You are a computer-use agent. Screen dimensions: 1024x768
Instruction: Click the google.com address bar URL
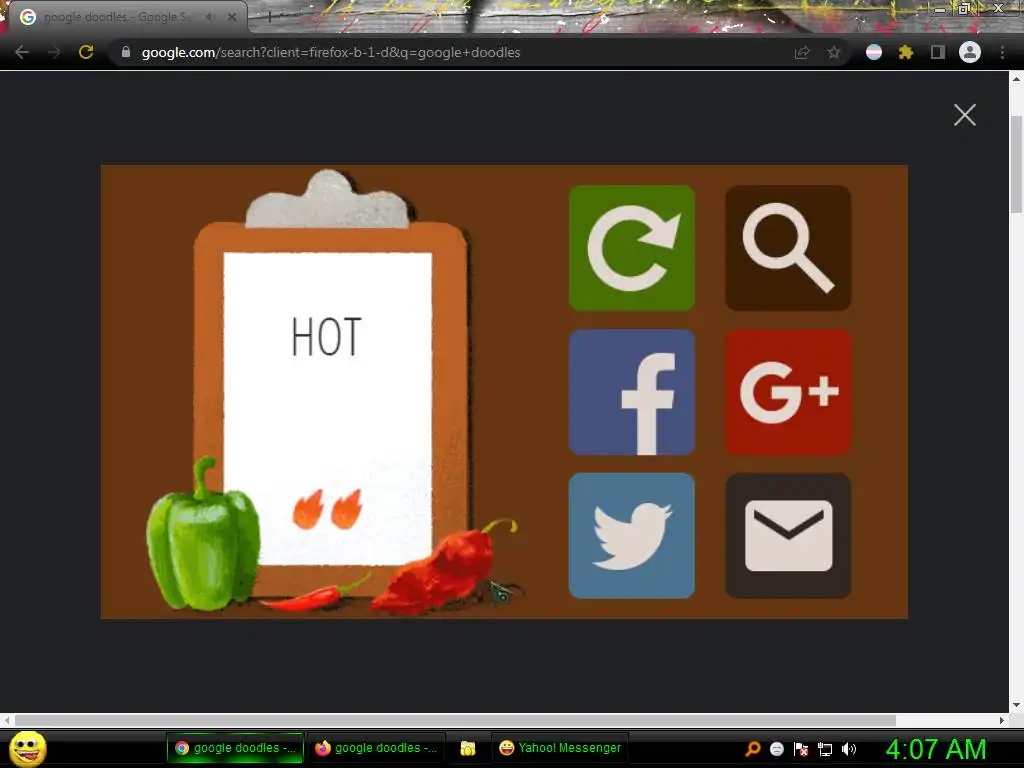click(x=330, y=52)
